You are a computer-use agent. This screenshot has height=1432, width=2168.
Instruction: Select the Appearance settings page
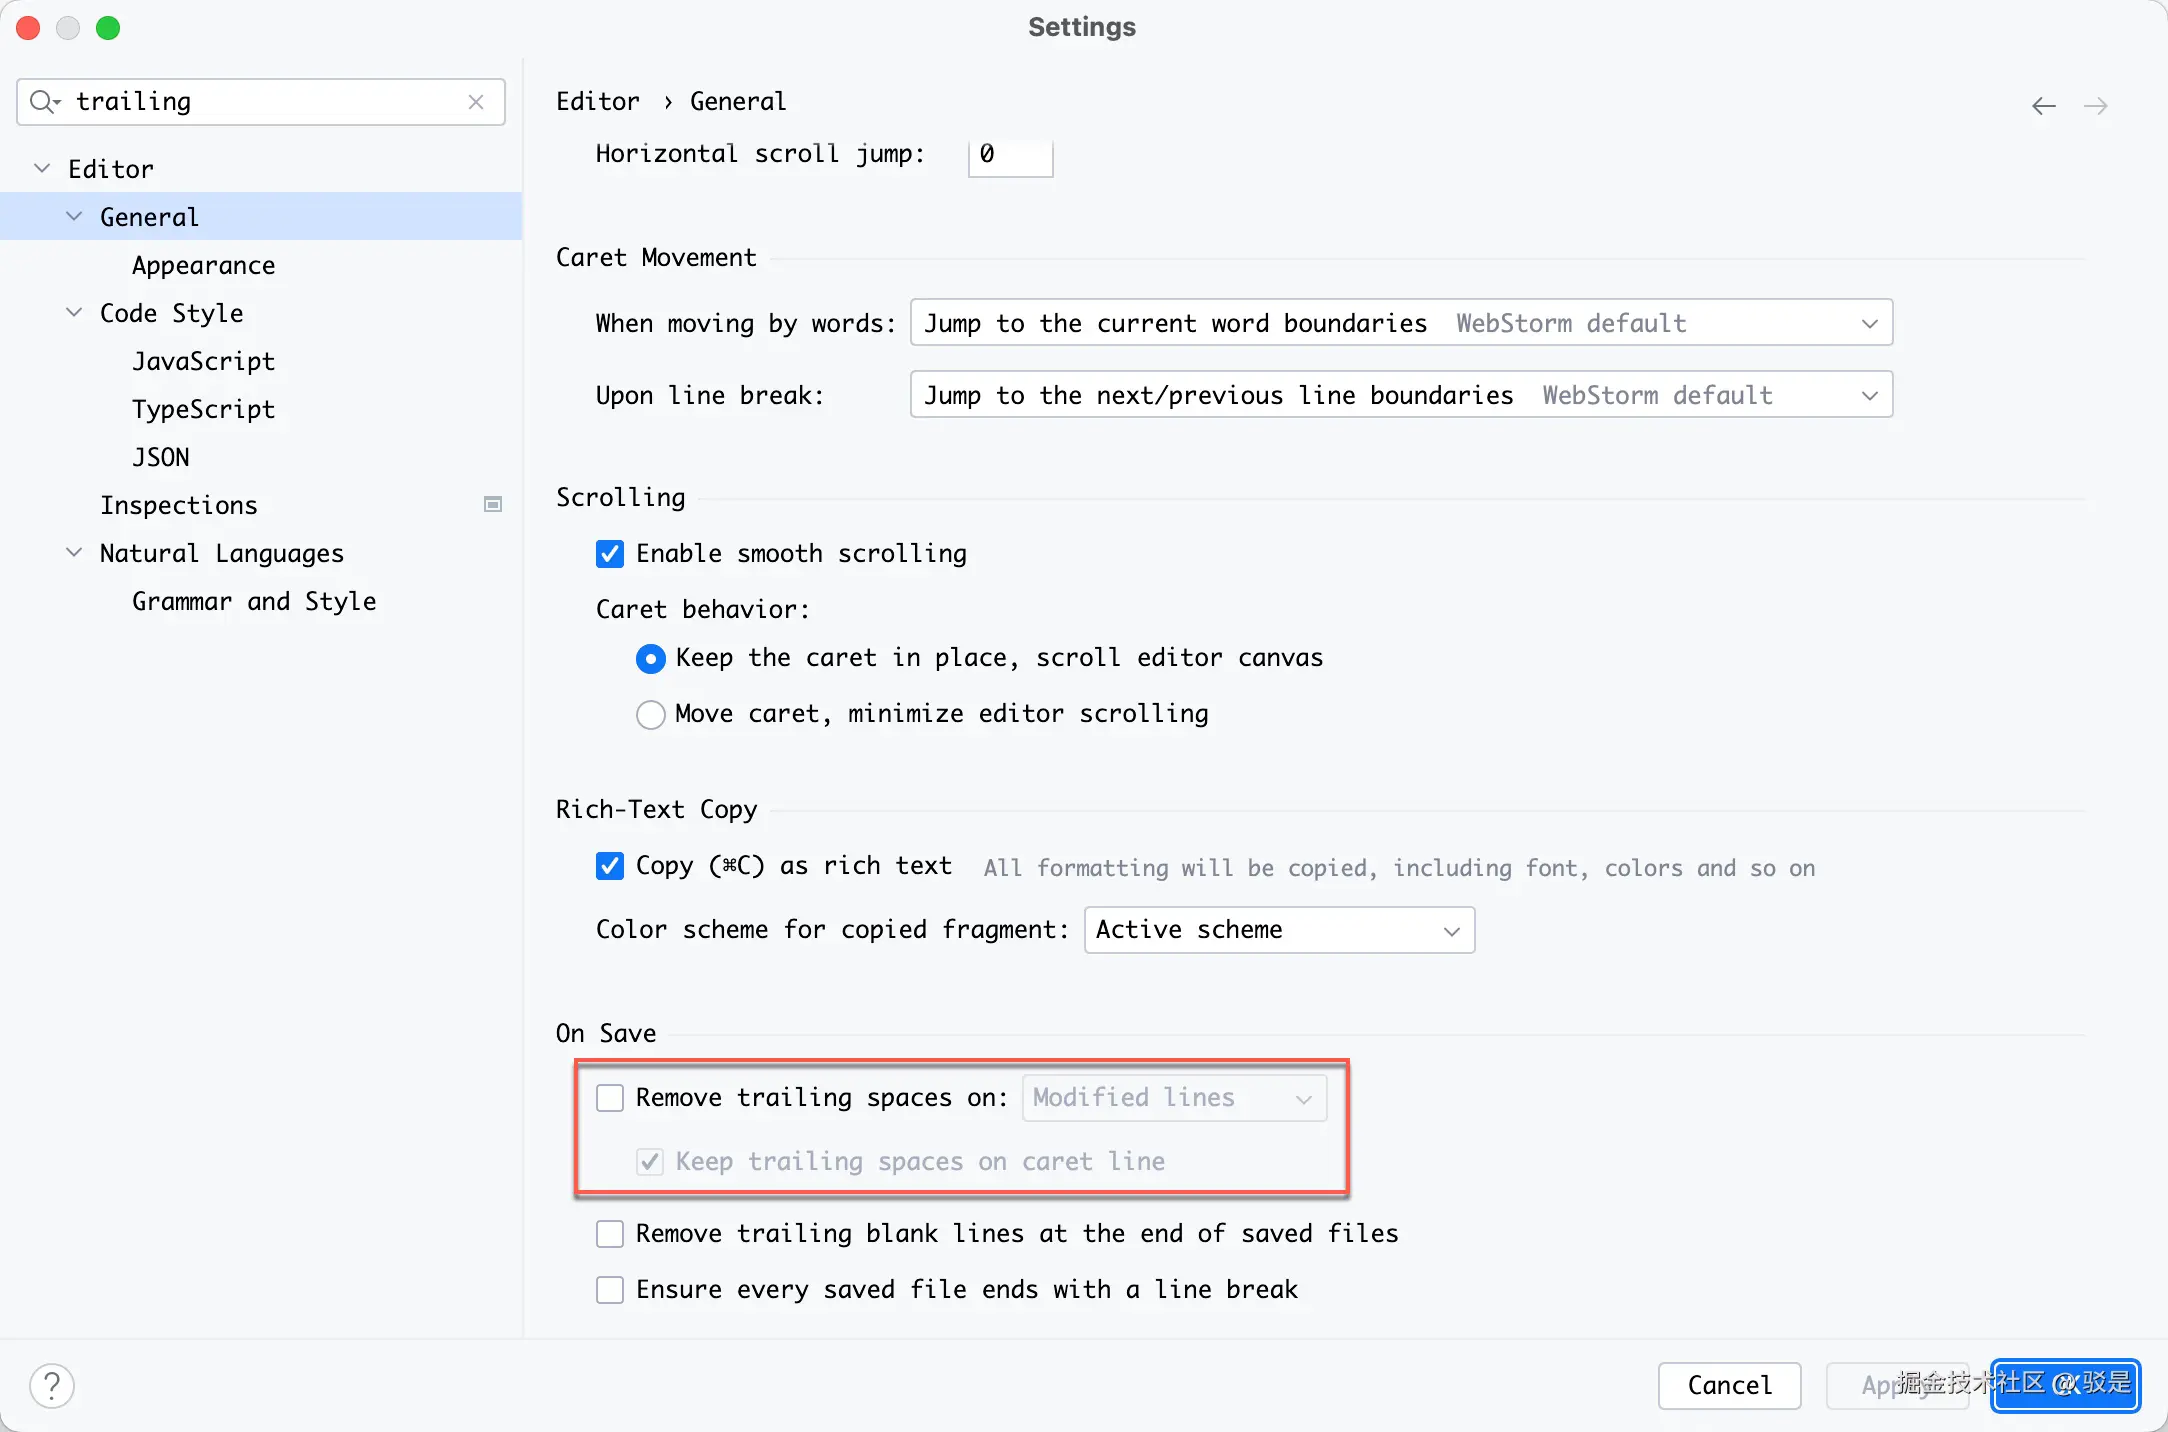point(203,265)
